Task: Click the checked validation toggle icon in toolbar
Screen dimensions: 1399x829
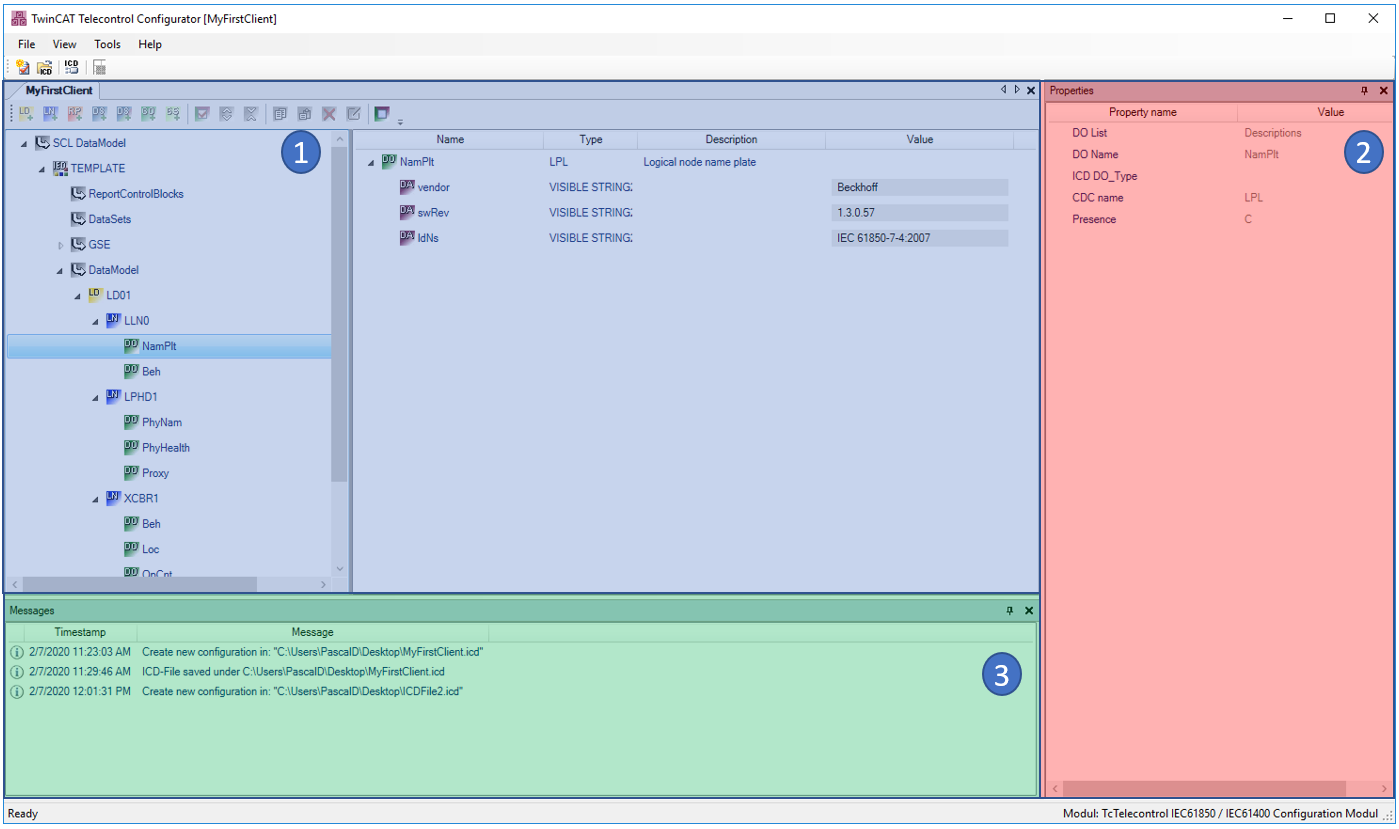Action: tap(203, 113)
